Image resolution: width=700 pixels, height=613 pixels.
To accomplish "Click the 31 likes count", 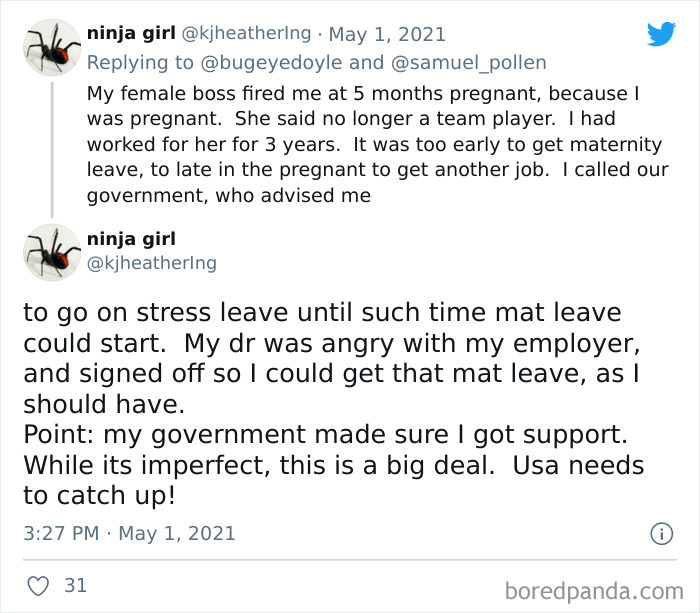I will tap(75, 586).
